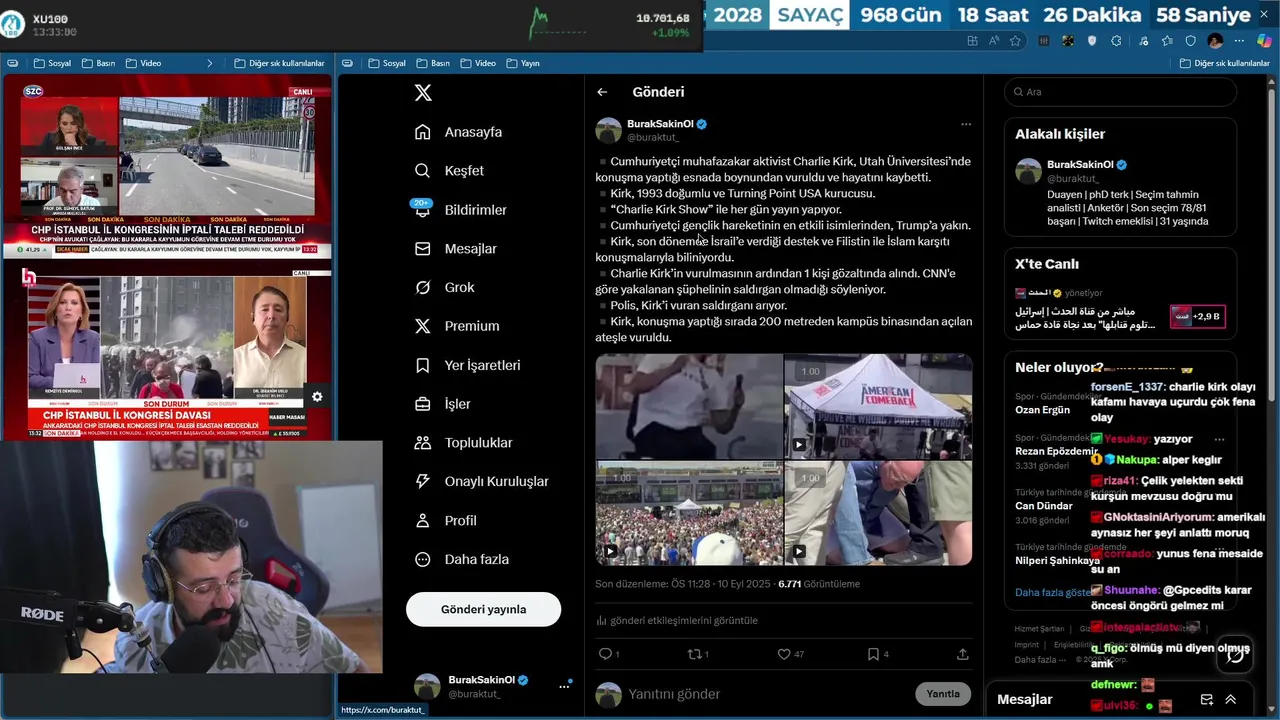Open first video thumbnail in post
The width and height of the screenshot is (1280, 720).
(x=689, y=406)
